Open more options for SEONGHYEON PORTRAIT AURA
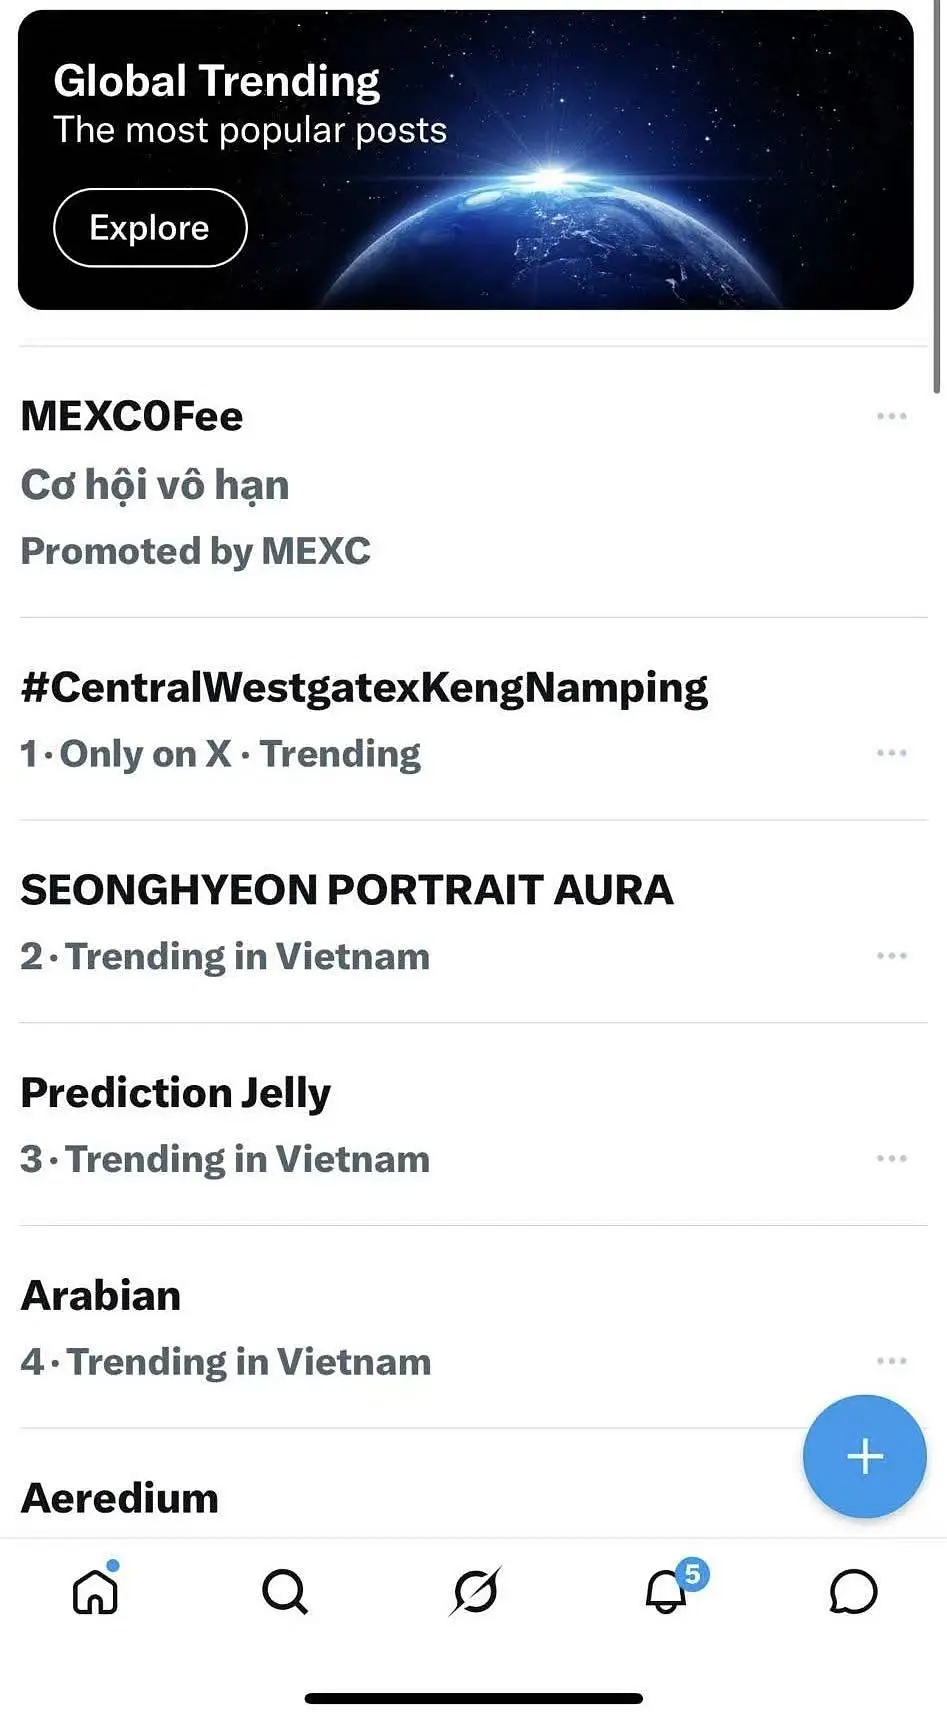The width and height of the screenshot is (947, 1721). (x=891, y=956)
